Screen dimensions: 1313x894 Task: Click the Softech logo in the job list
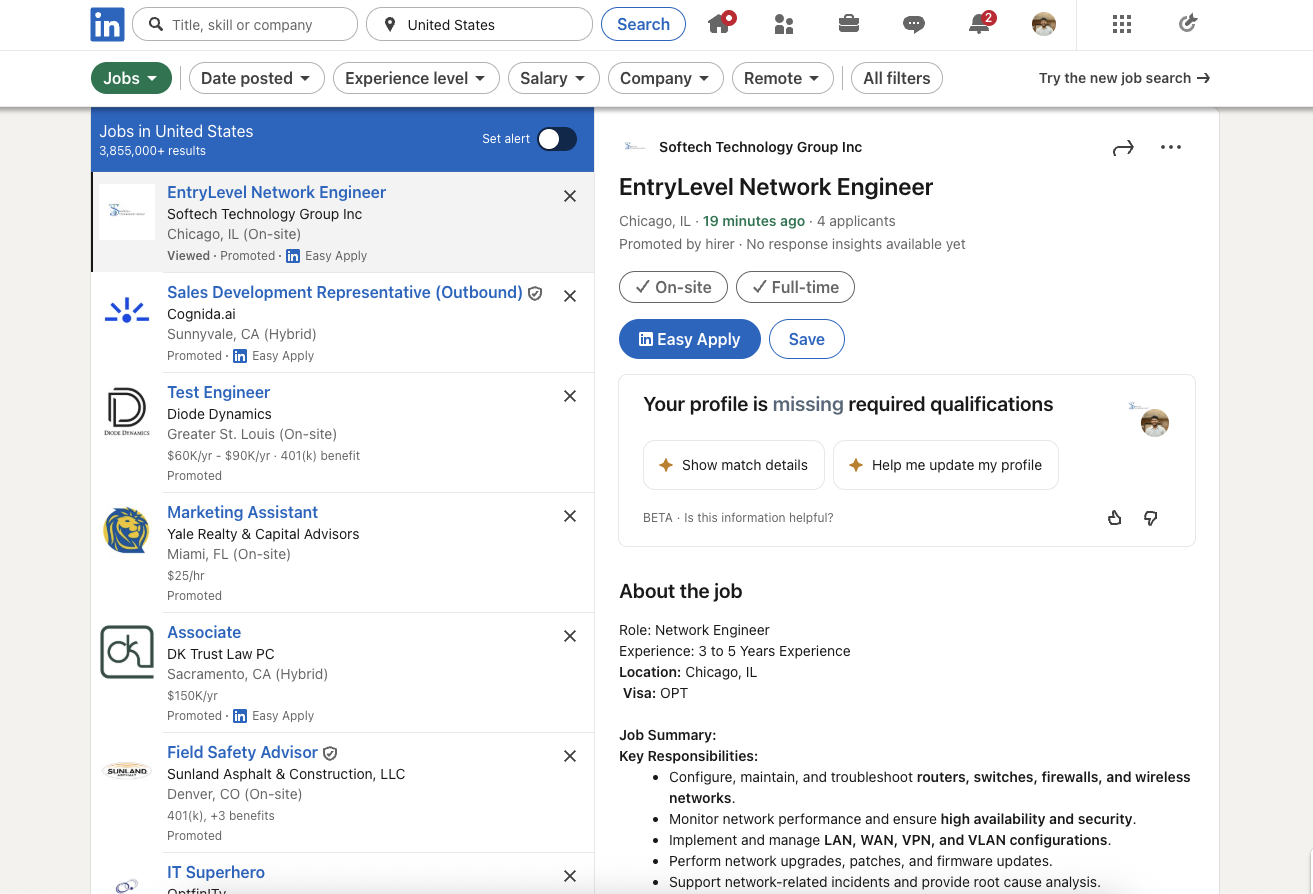(x=127, y=211)
